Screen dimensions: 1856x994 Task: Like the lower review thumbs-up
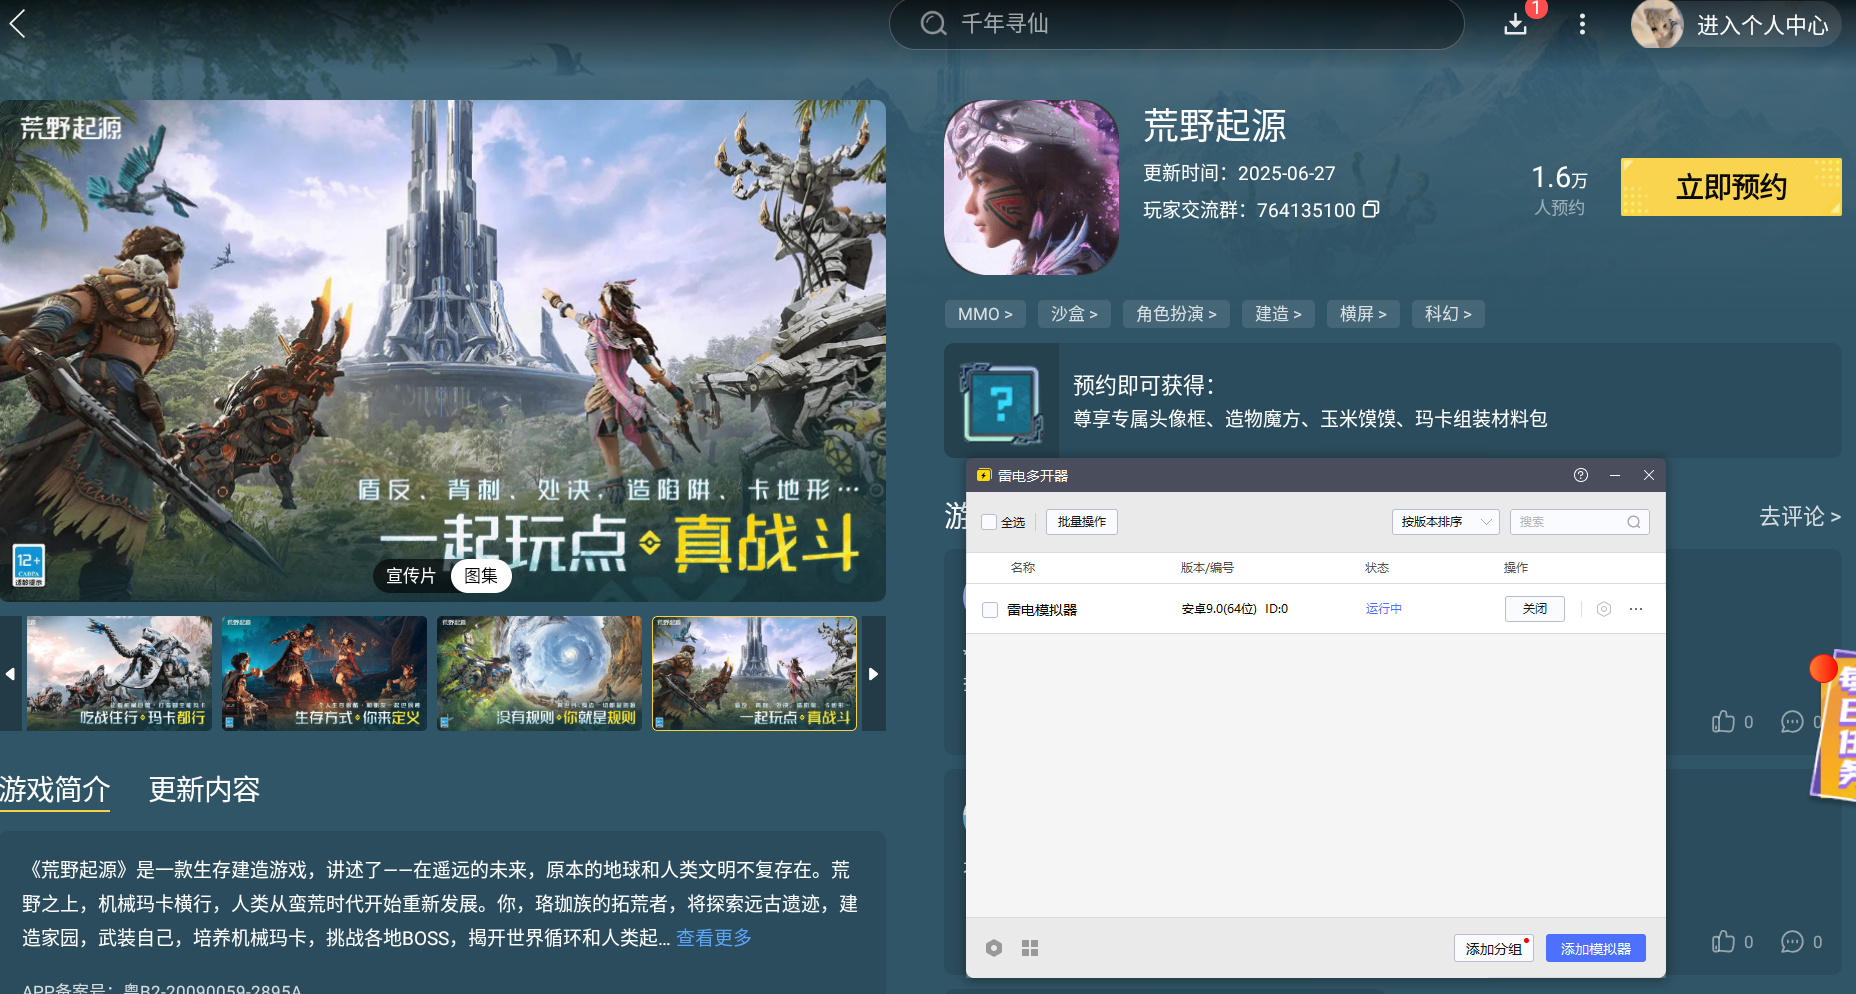pos(1723,942)
